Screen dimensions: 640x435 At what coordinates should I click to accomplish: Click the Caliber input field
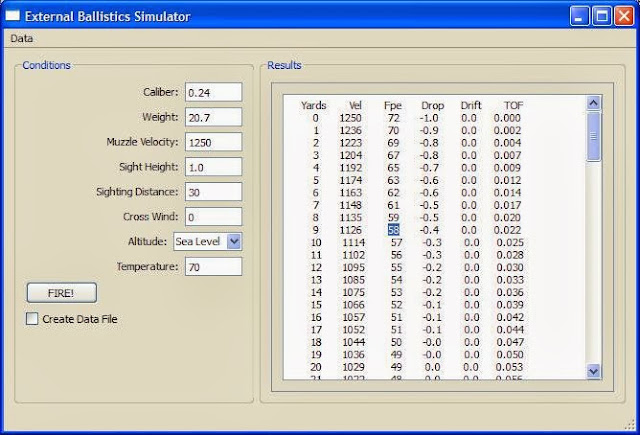(213, 92)
